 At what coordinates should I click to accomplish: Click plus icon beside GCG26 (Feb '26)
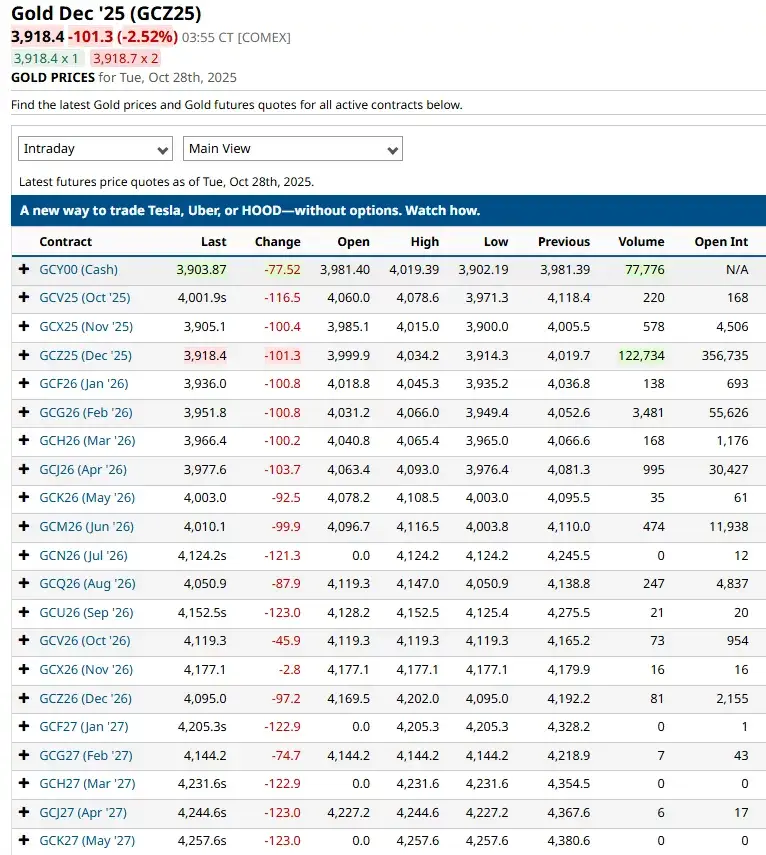click(24, 412)
